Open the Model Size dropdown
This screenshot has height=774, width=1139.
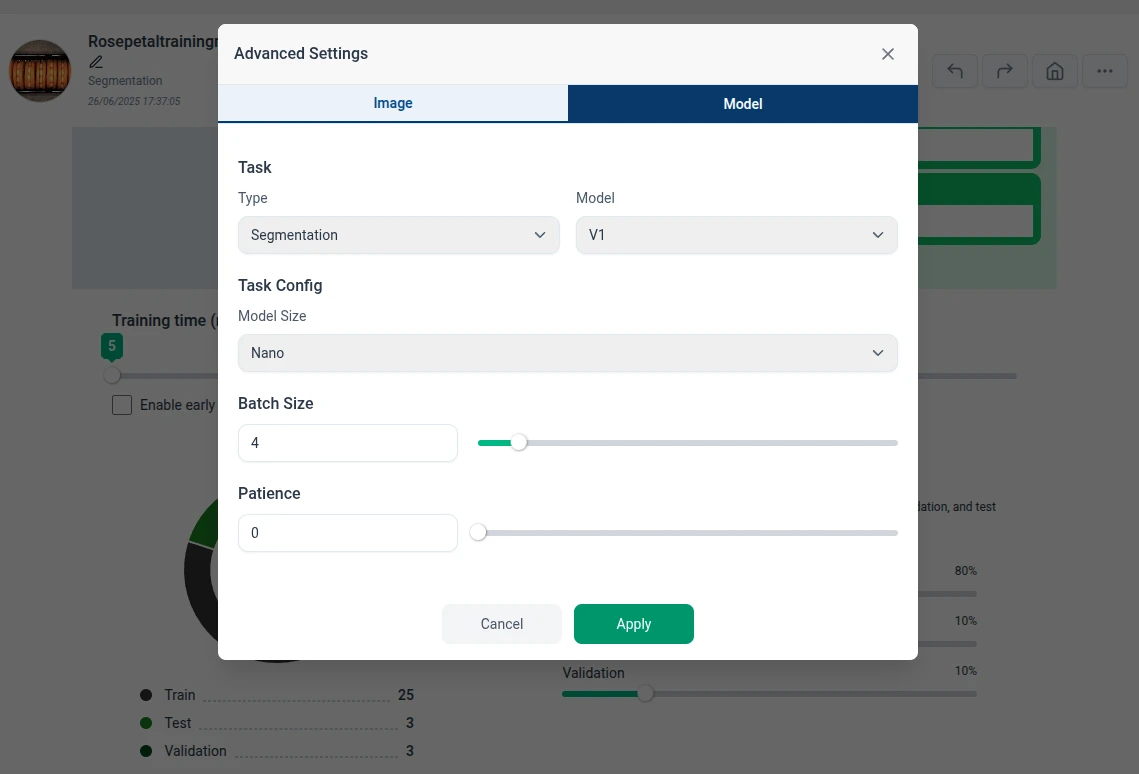point(567,353)
